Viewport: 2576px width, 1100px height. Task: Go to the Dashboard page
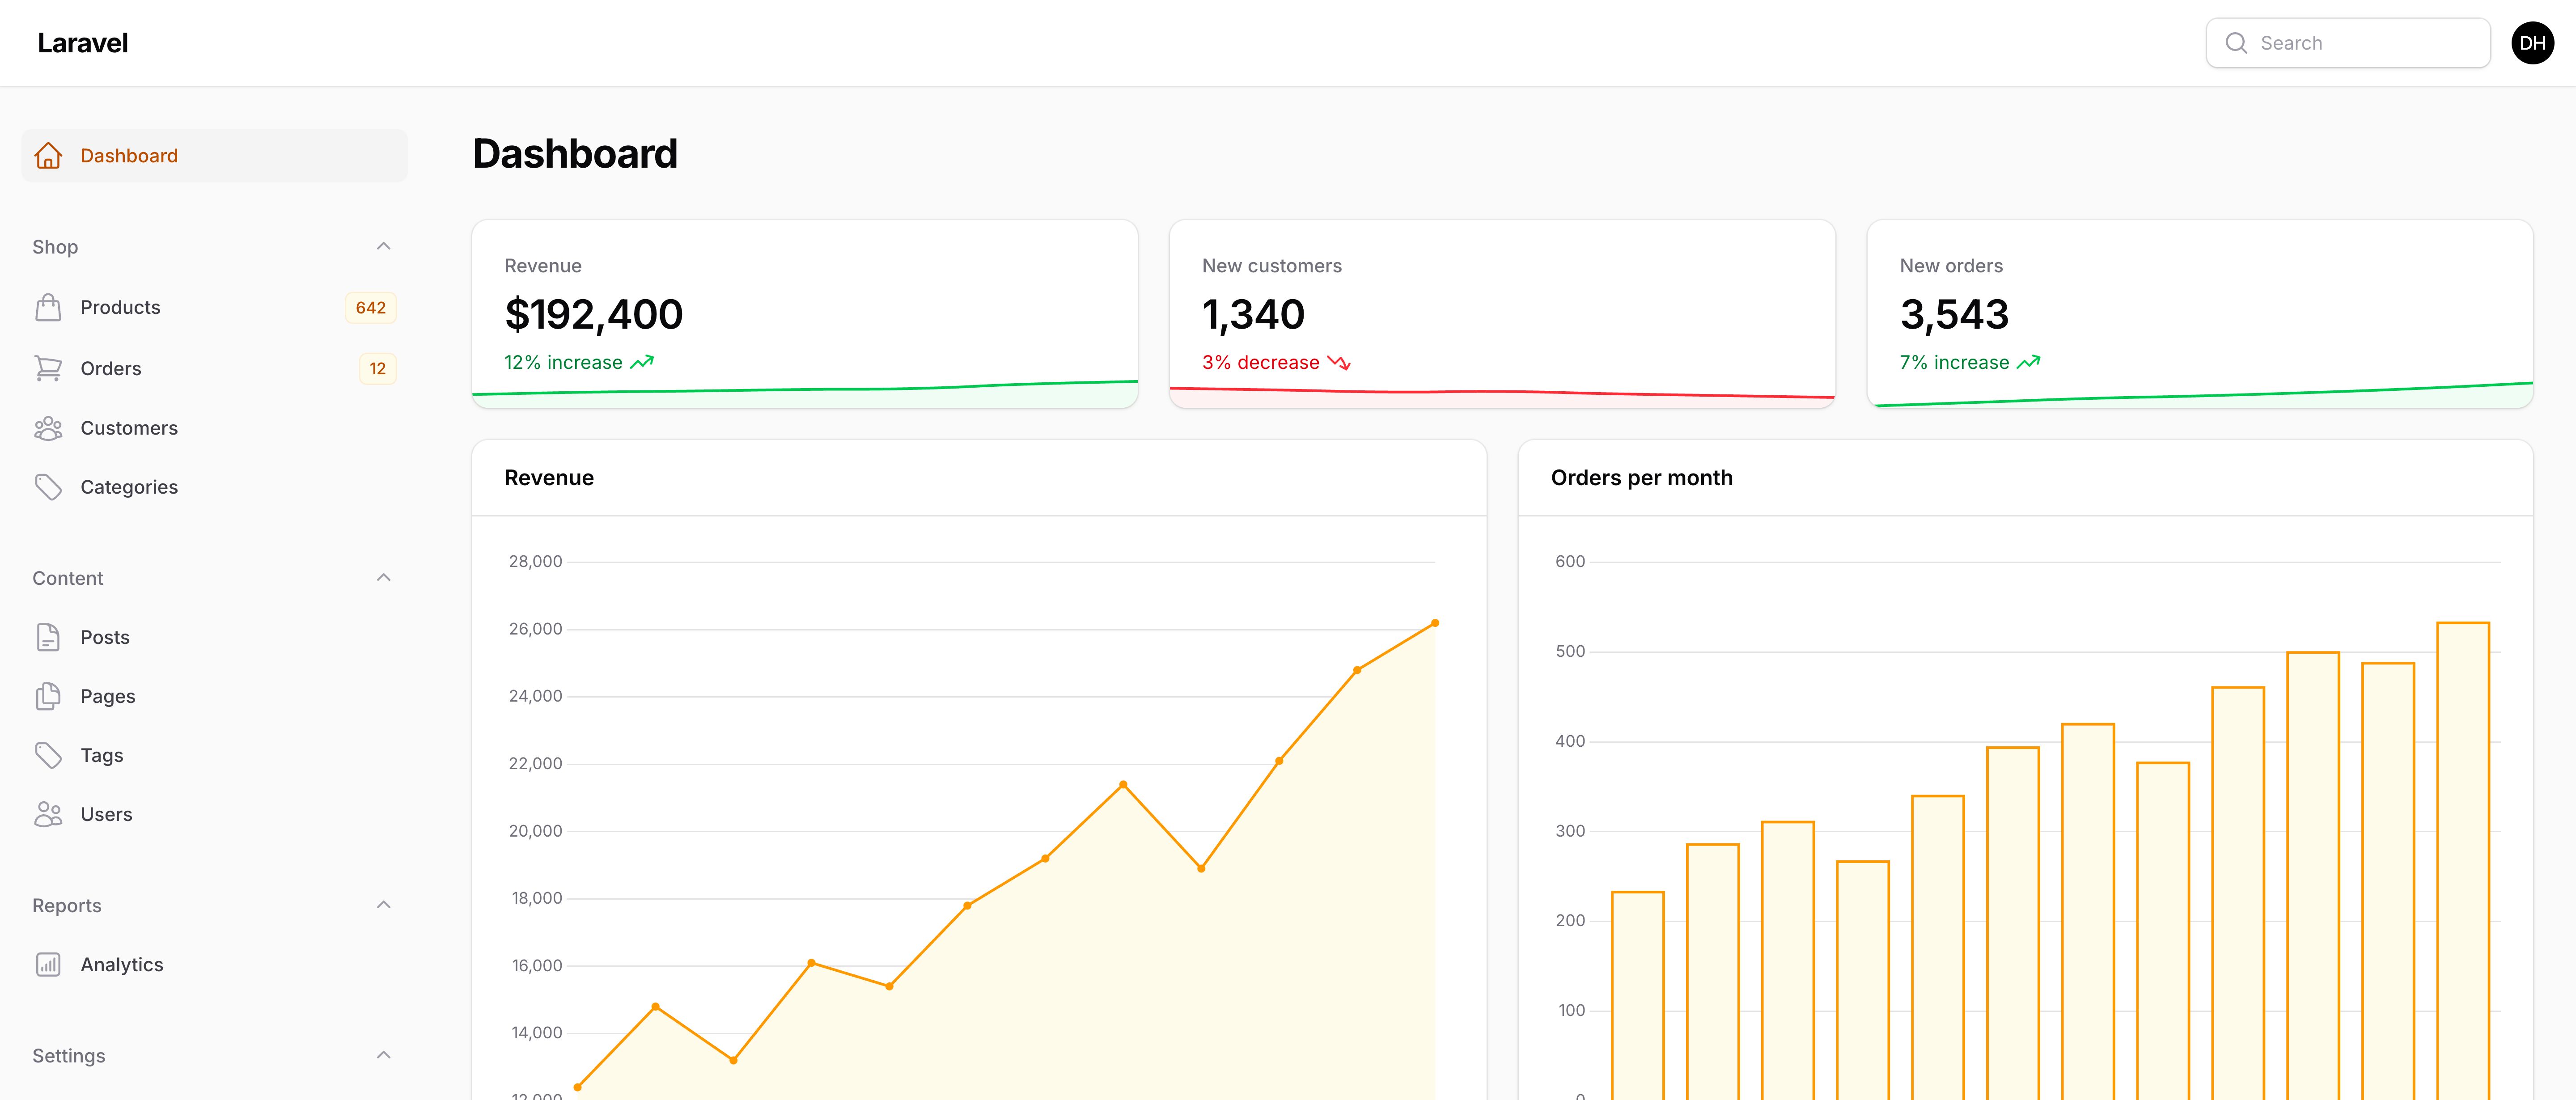tap(214, 156)
